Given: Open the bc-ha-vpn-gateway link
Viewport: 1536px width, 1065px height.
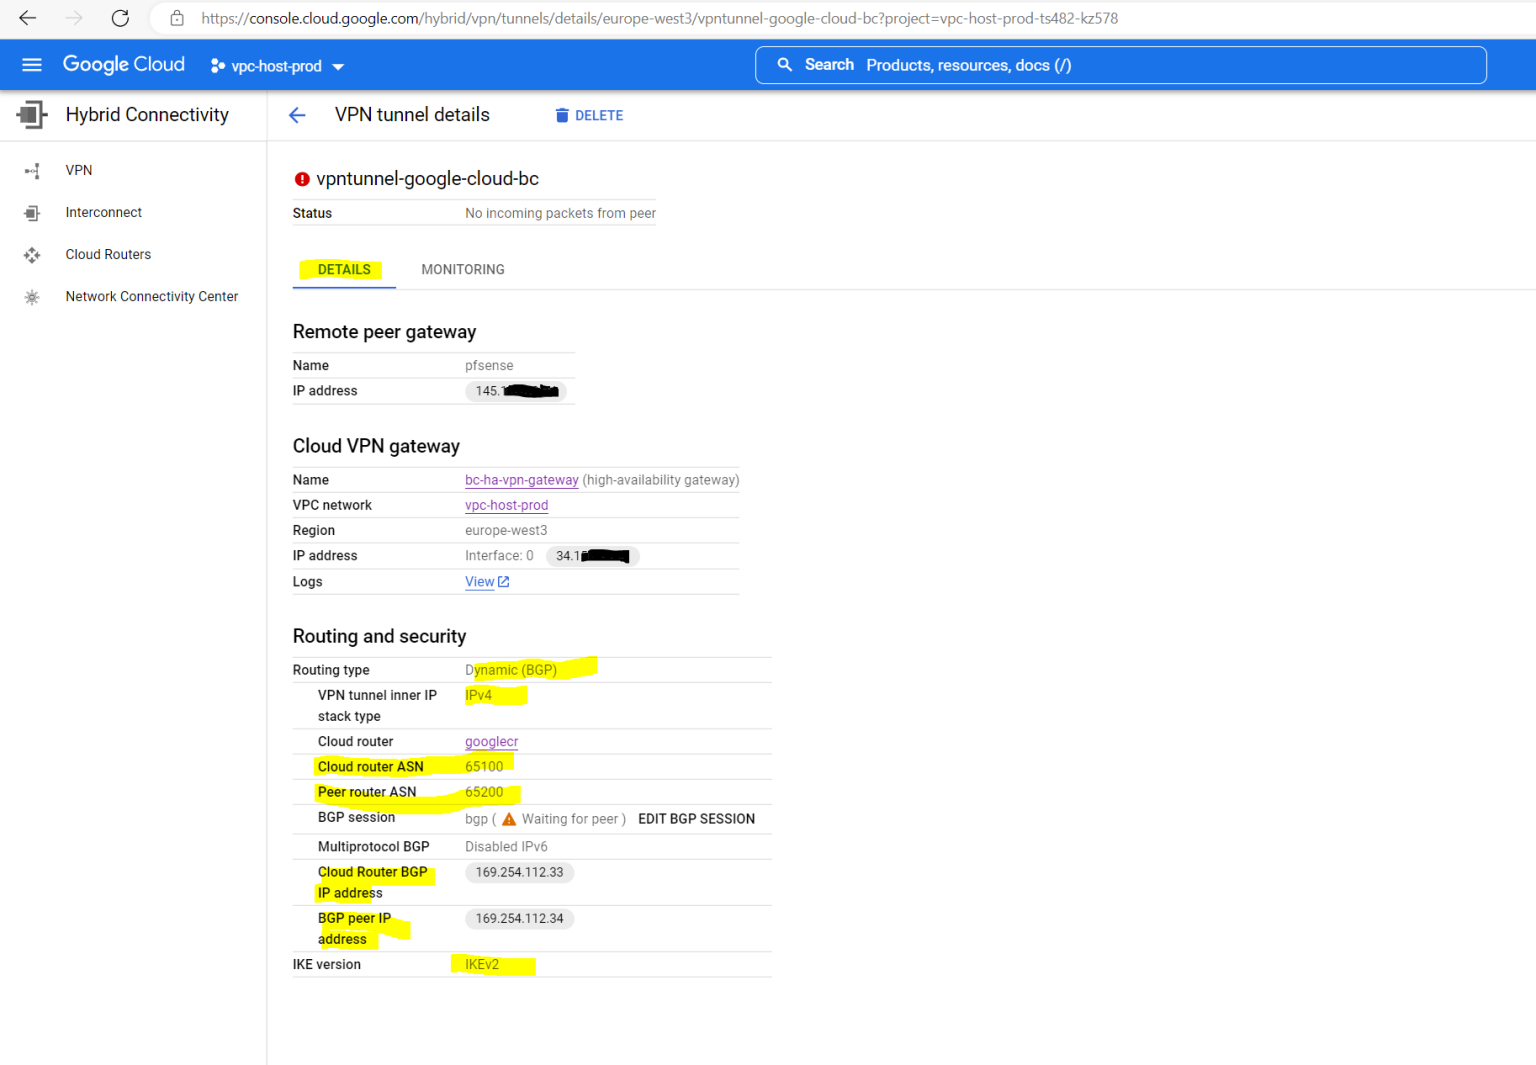Looking at the screenshot, I should click(x=521, y=479).
